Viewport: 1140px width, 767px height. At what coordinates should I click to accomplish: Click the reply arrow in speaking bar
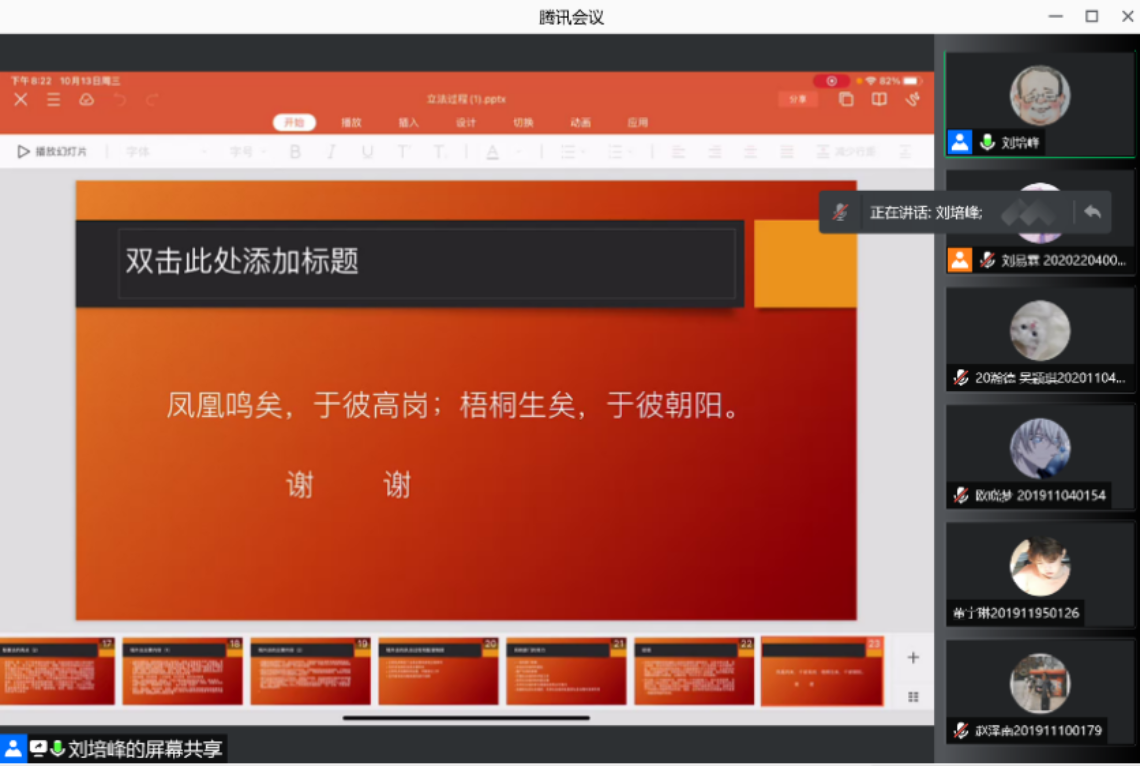coord(1092,212)
